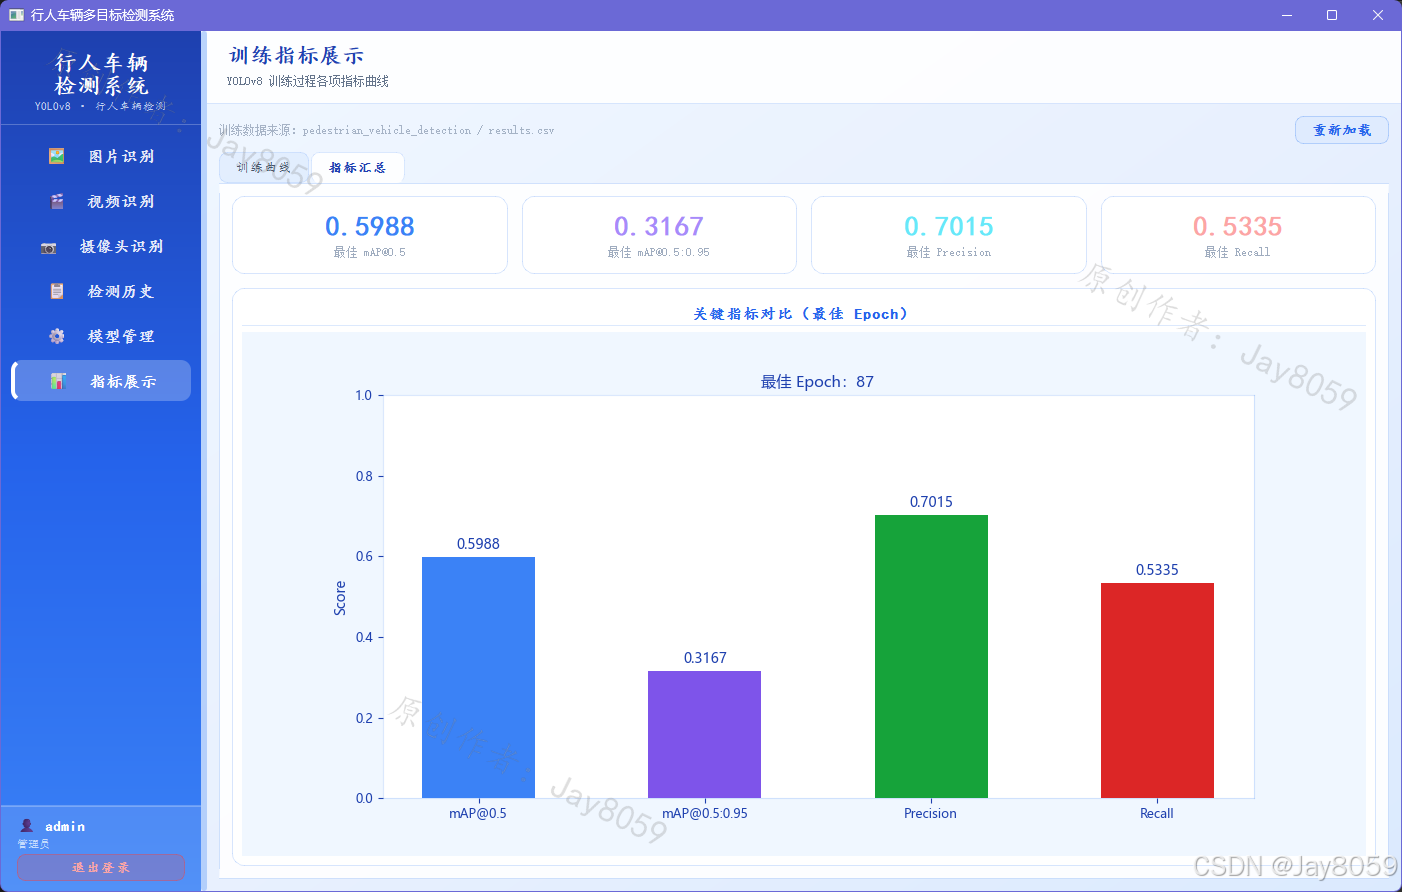Switch to the 指标汇总 tab

pos(358,168)
